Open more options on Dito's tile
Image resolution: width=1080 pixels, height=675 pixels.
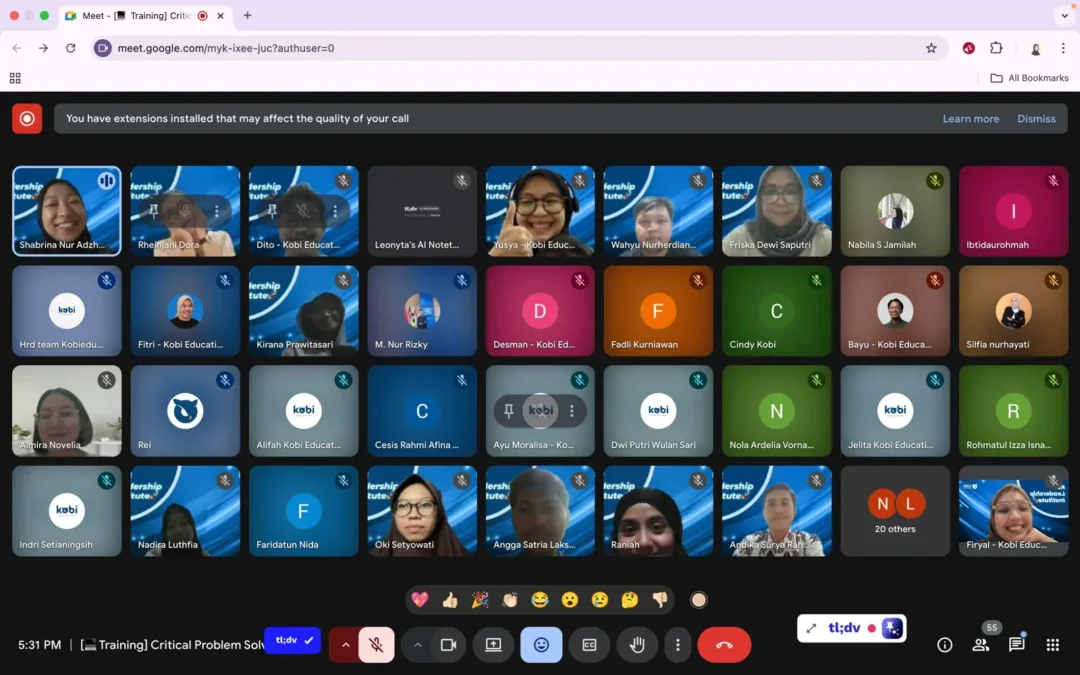point(335,211)
